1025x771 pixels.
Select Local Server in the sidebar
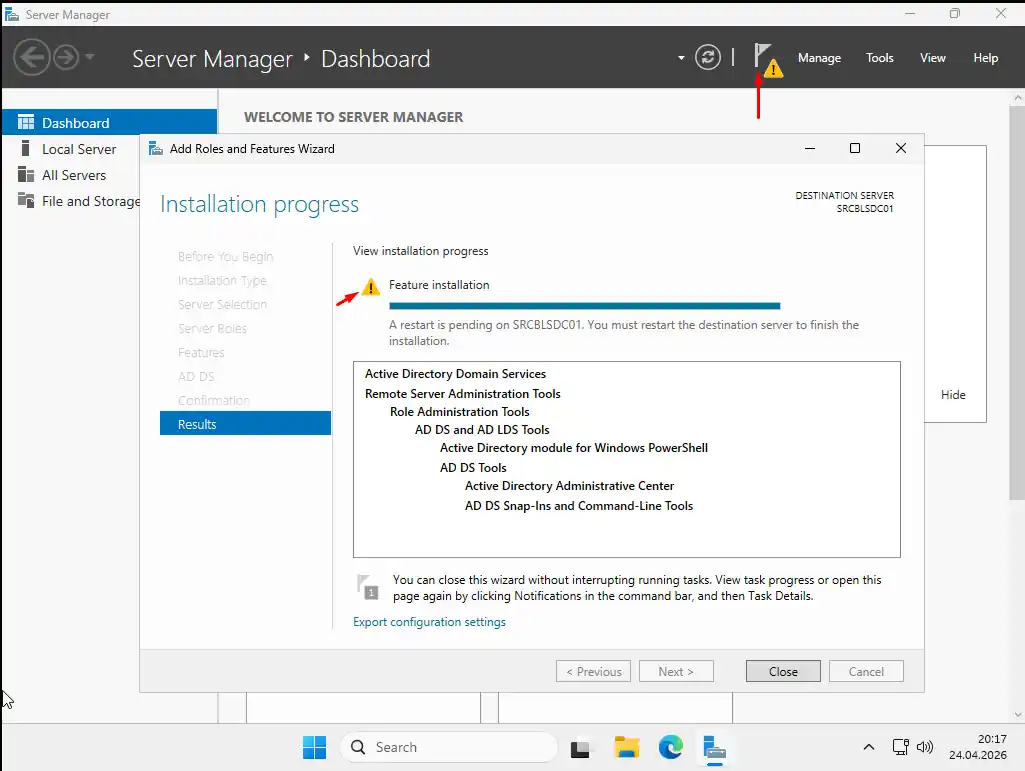point(78,149)
